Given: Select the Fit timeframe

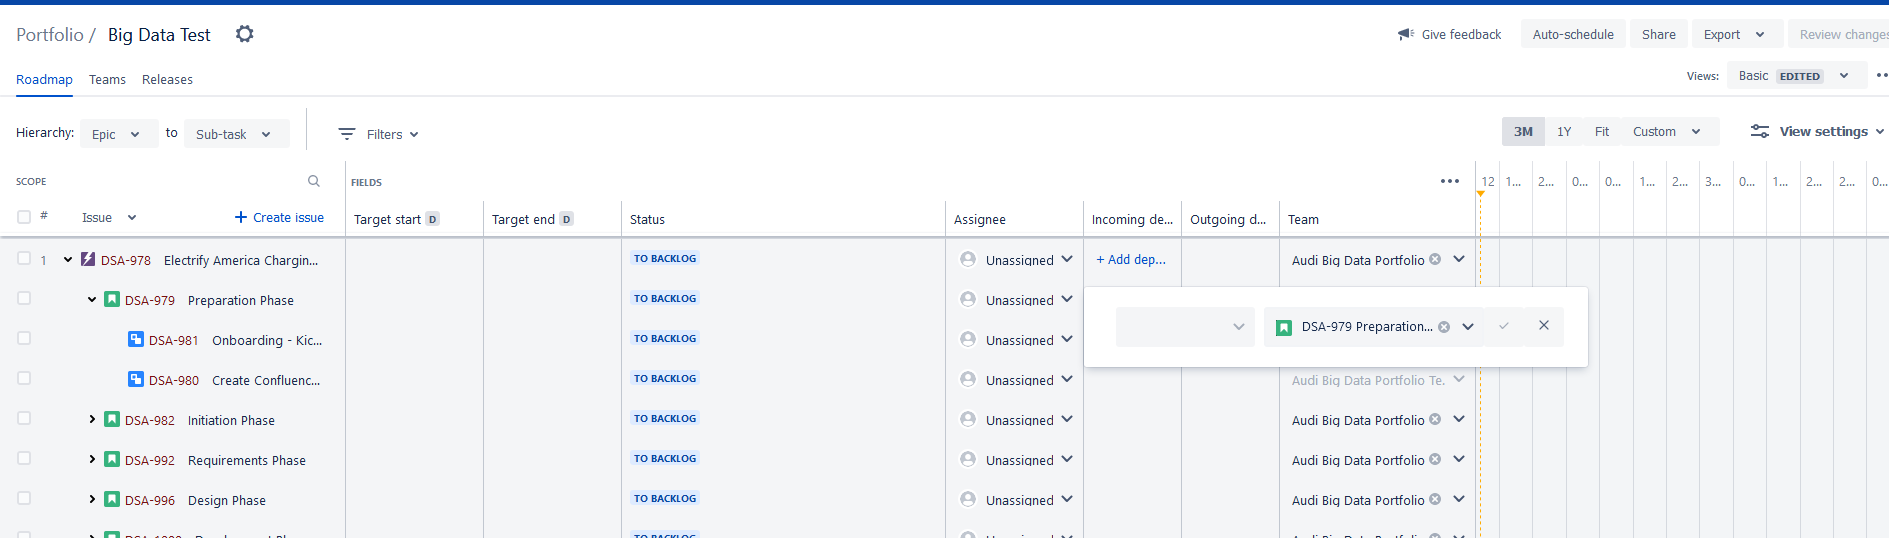Looking at the screenshot, I should pyautogui.click(x=1602, y=131).
